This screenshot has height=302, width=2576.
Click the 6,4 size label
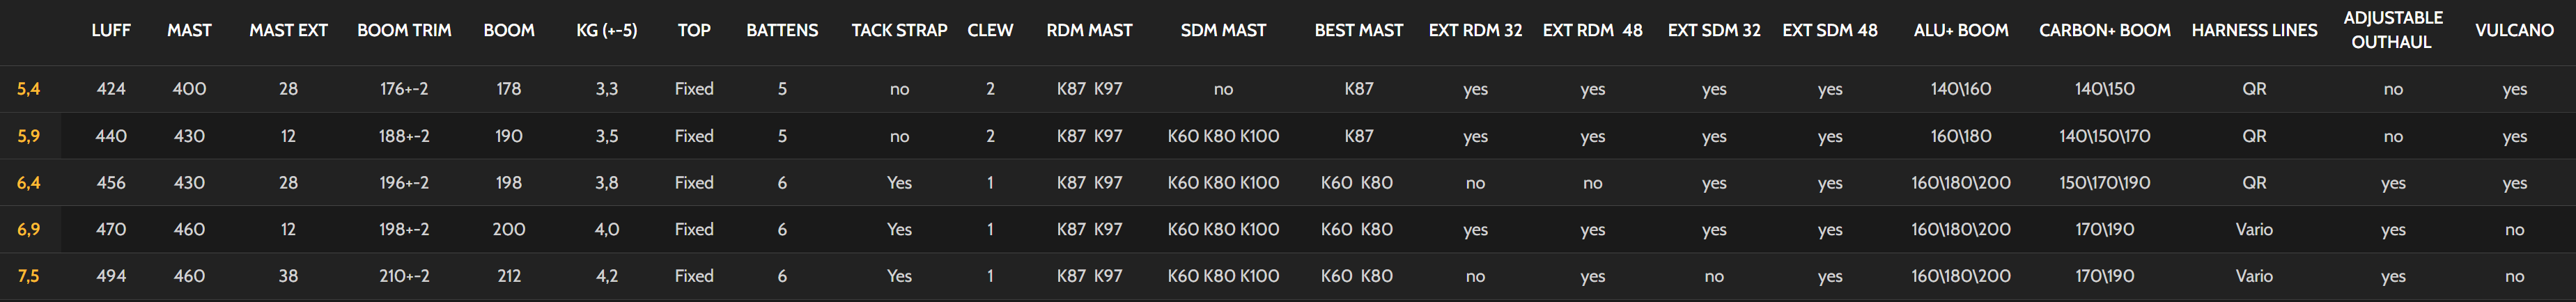click(x=28, y=183)
